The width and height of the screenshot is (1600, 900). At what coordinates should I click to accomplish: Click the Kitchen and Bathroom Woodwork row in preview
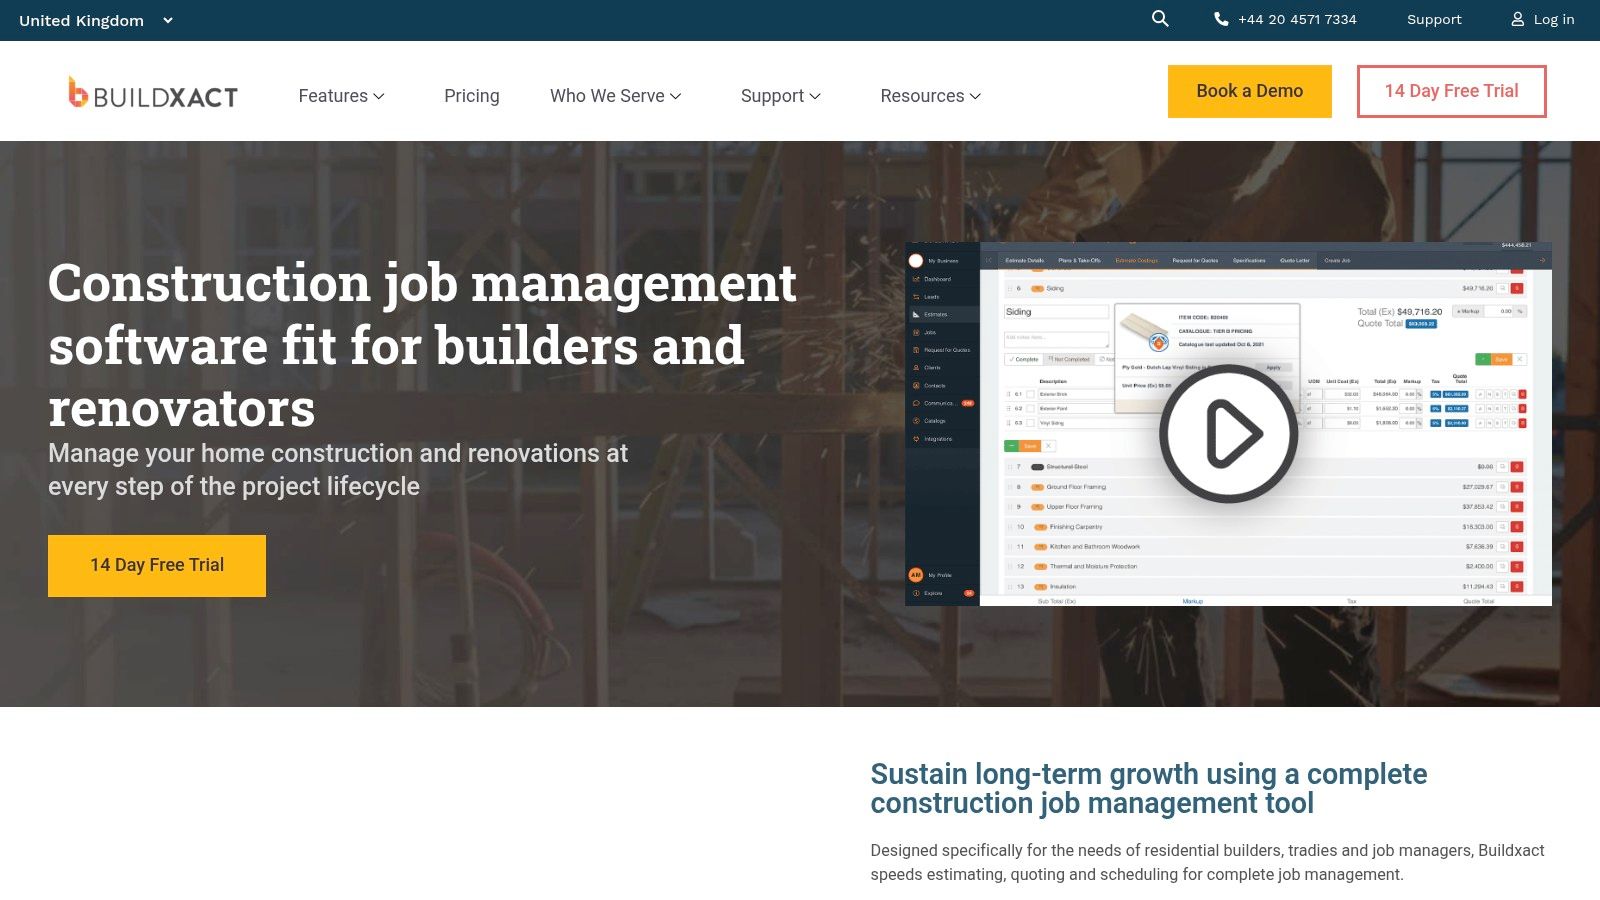coord(1266,547)
